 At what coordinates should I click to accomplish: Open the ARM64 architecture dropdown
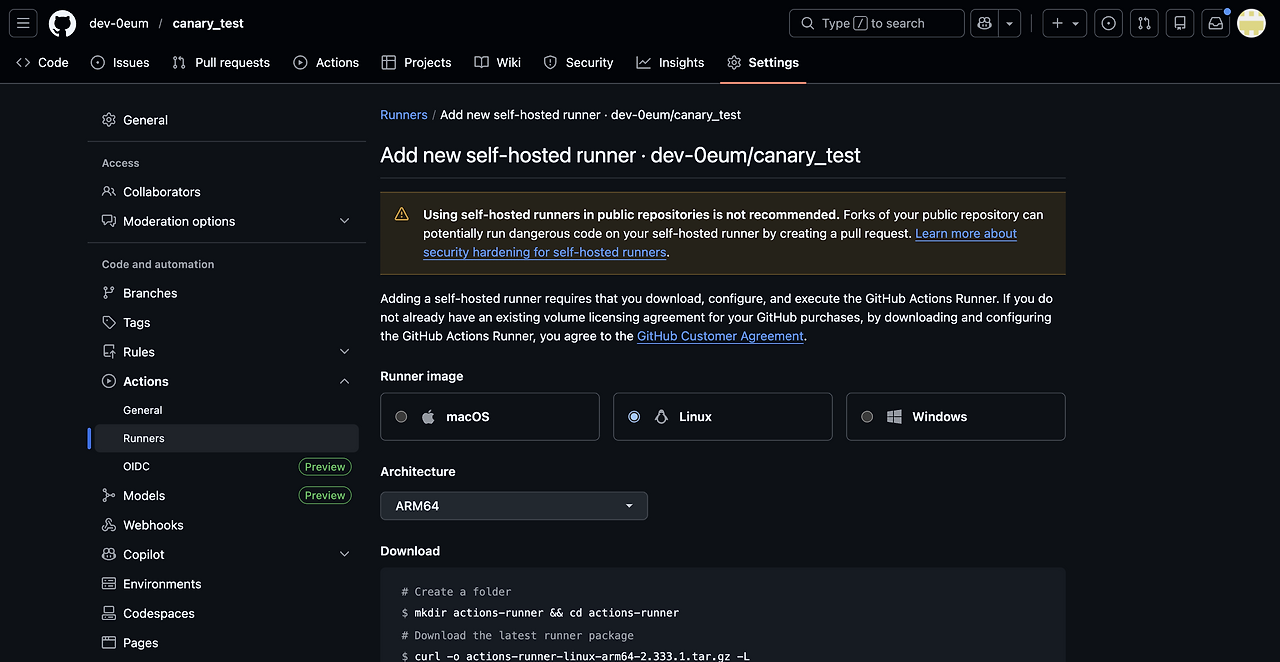coord(514,506)
